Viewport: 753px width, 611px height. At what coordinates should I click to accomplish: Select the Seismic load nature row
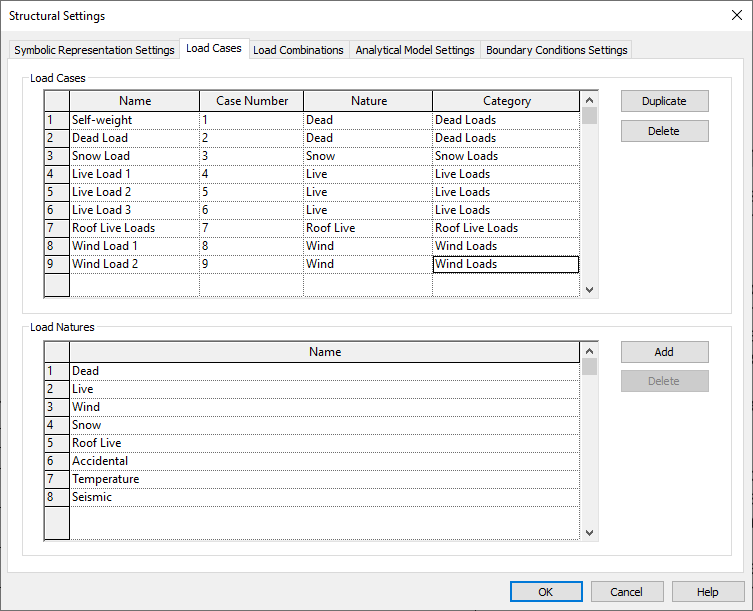[324, 497]
